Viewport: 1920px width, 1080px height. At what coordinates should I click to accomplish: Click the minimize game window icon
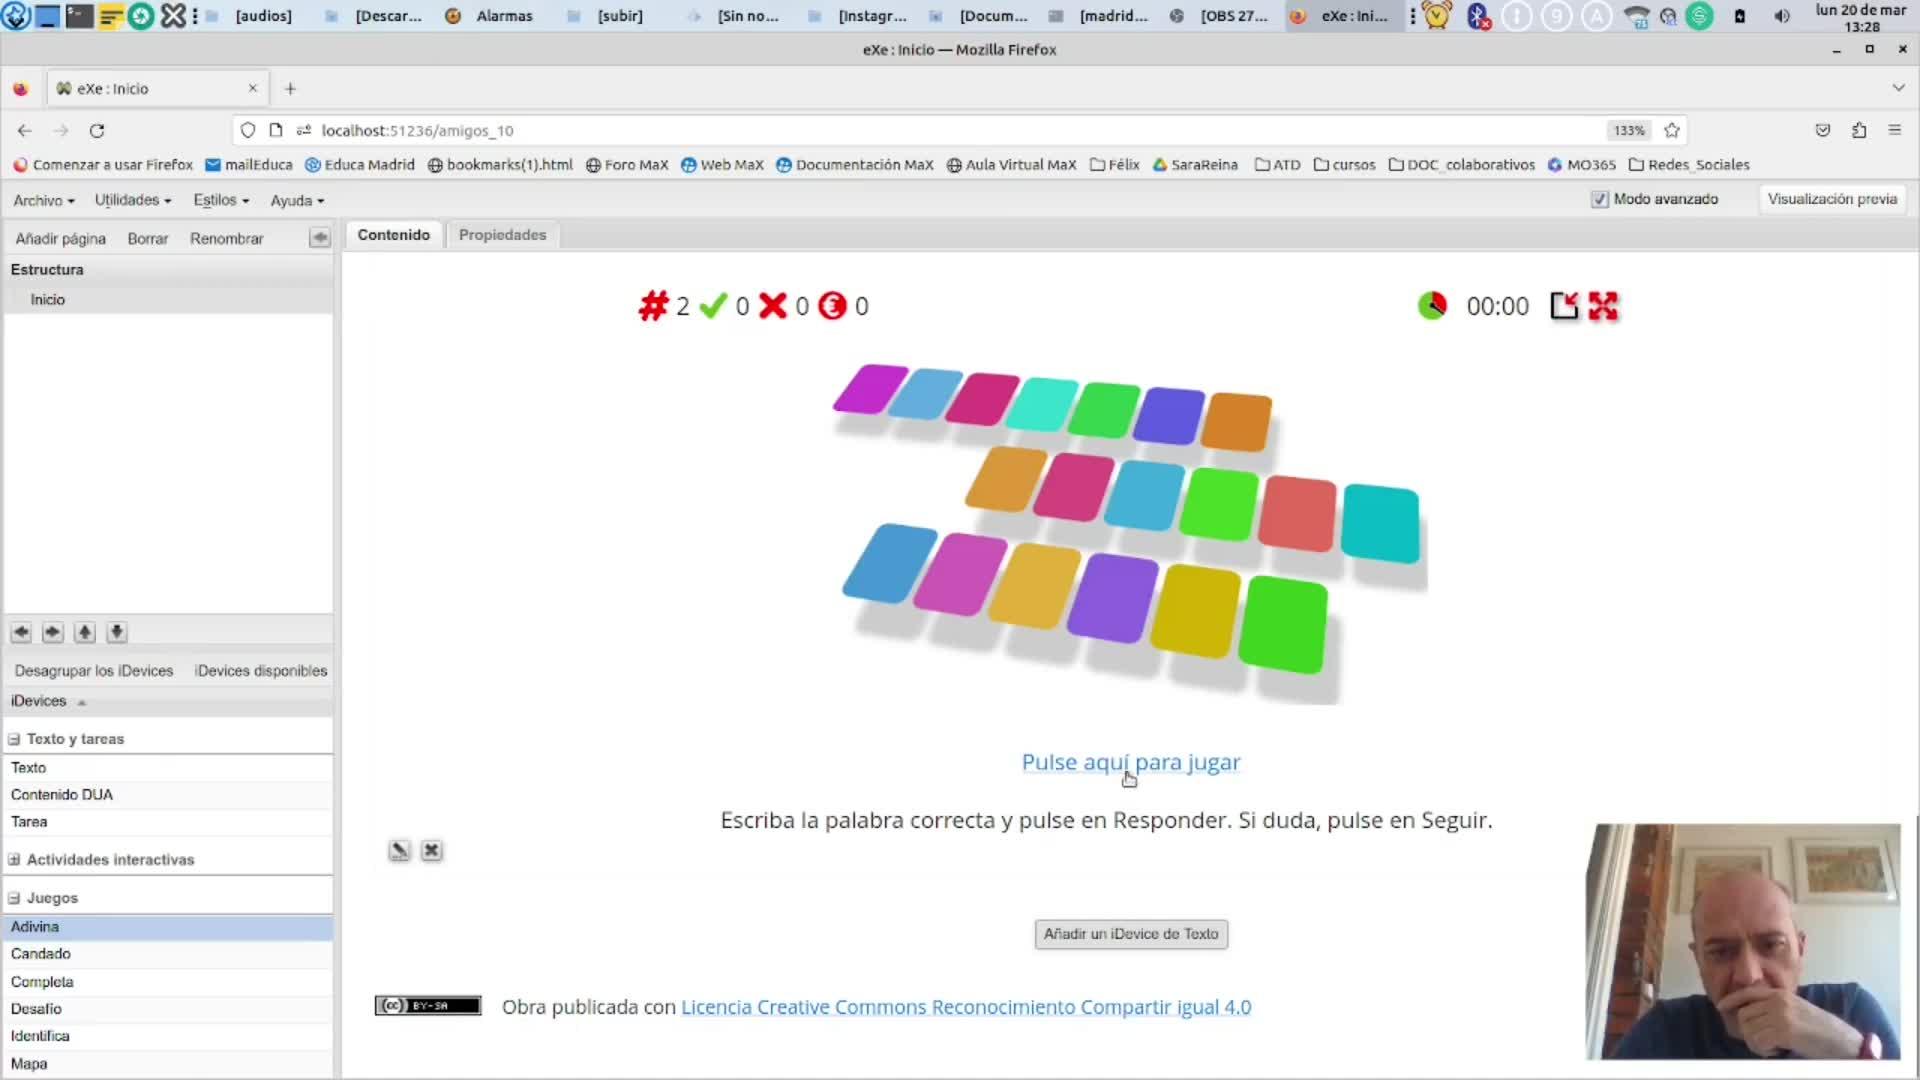pyautogui.click(x=1564, y=306)
